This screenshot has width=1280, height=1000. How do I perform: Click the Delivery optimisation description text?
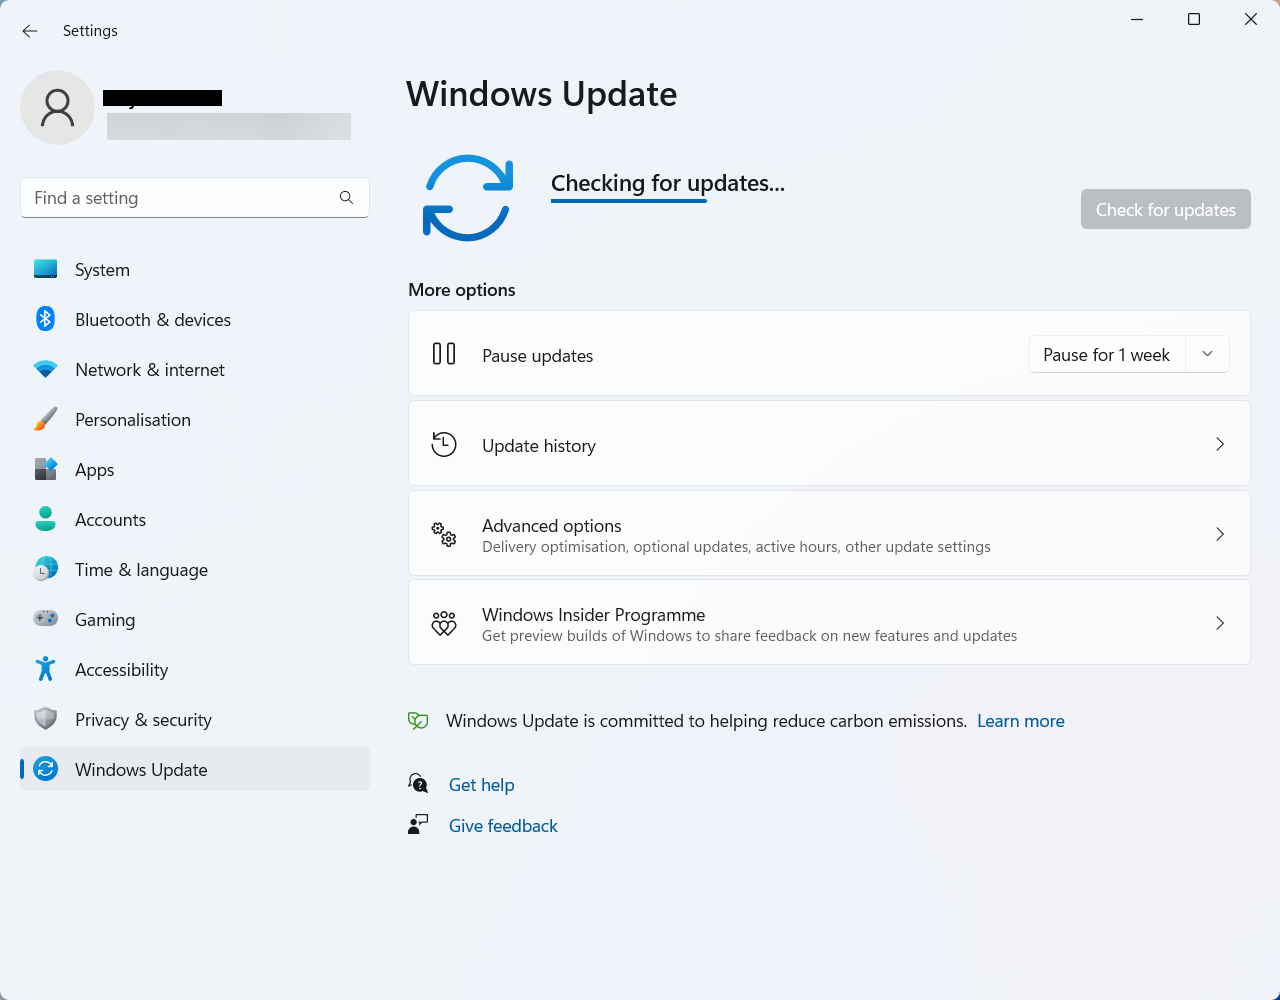736,547
